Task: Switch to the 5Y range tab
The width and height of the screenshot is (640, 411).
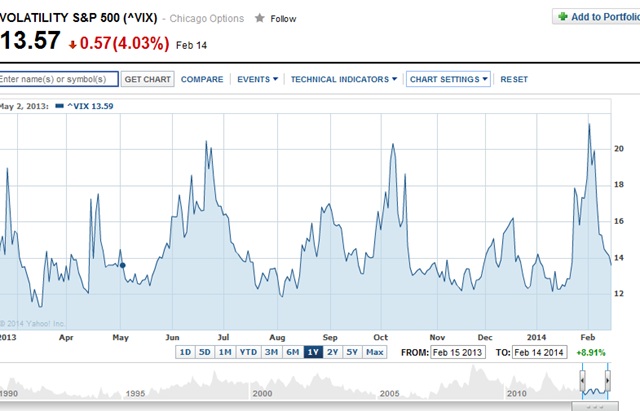Action: point(352,352)
